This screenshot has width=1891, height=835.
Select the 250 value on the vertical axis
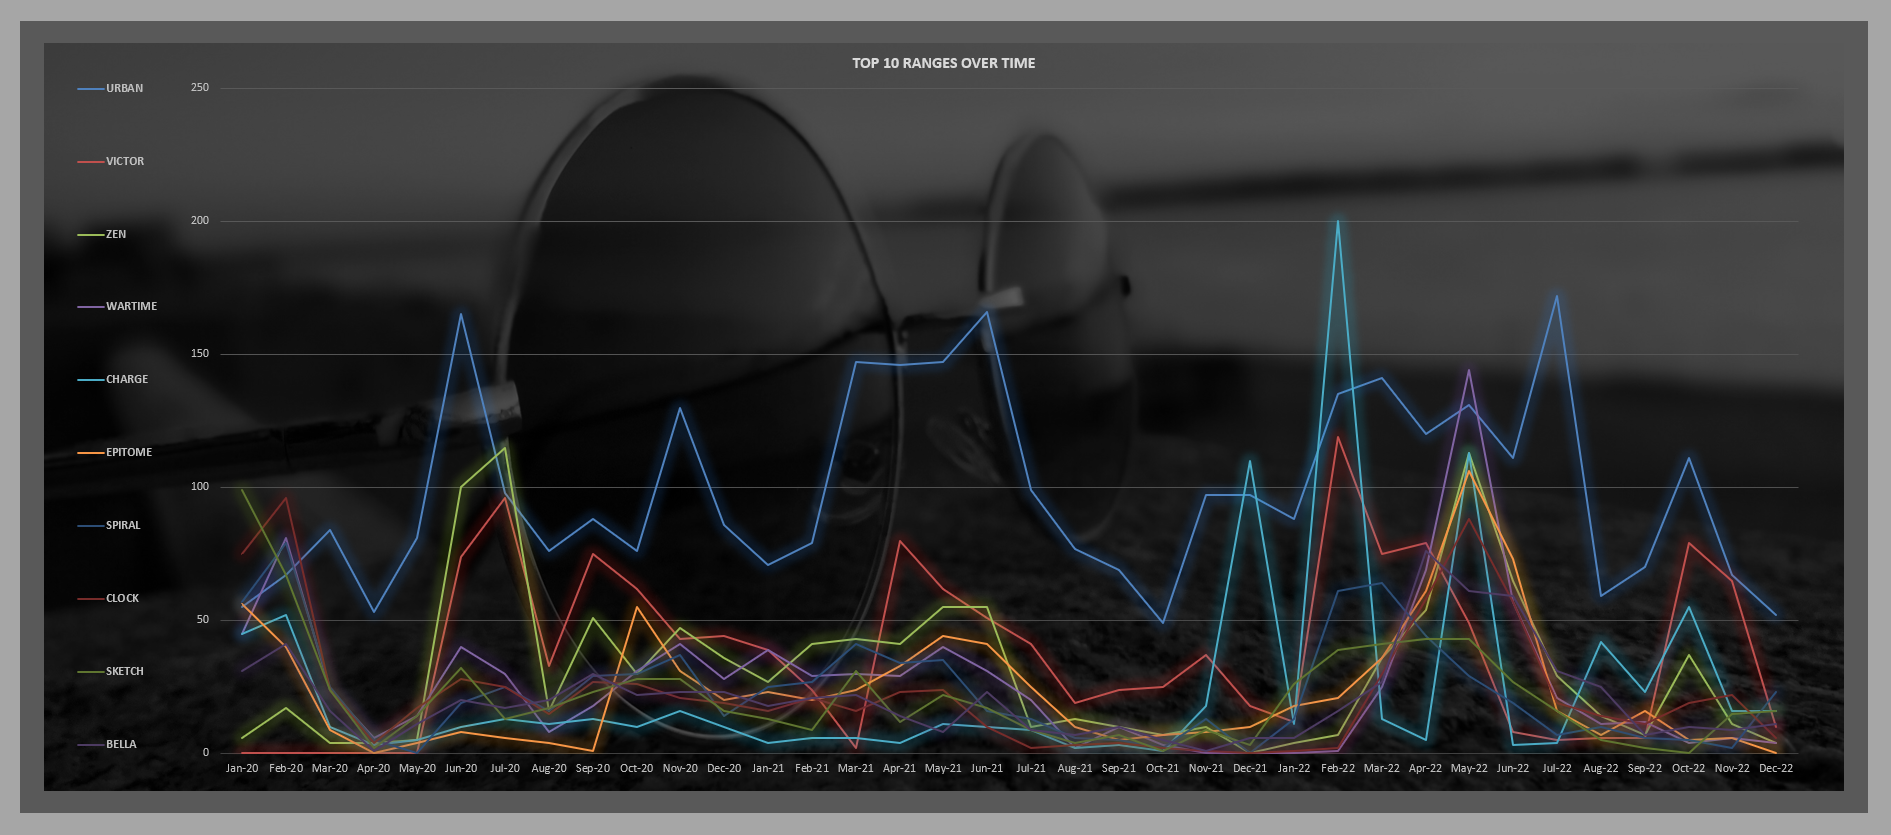tap(200, 88)
